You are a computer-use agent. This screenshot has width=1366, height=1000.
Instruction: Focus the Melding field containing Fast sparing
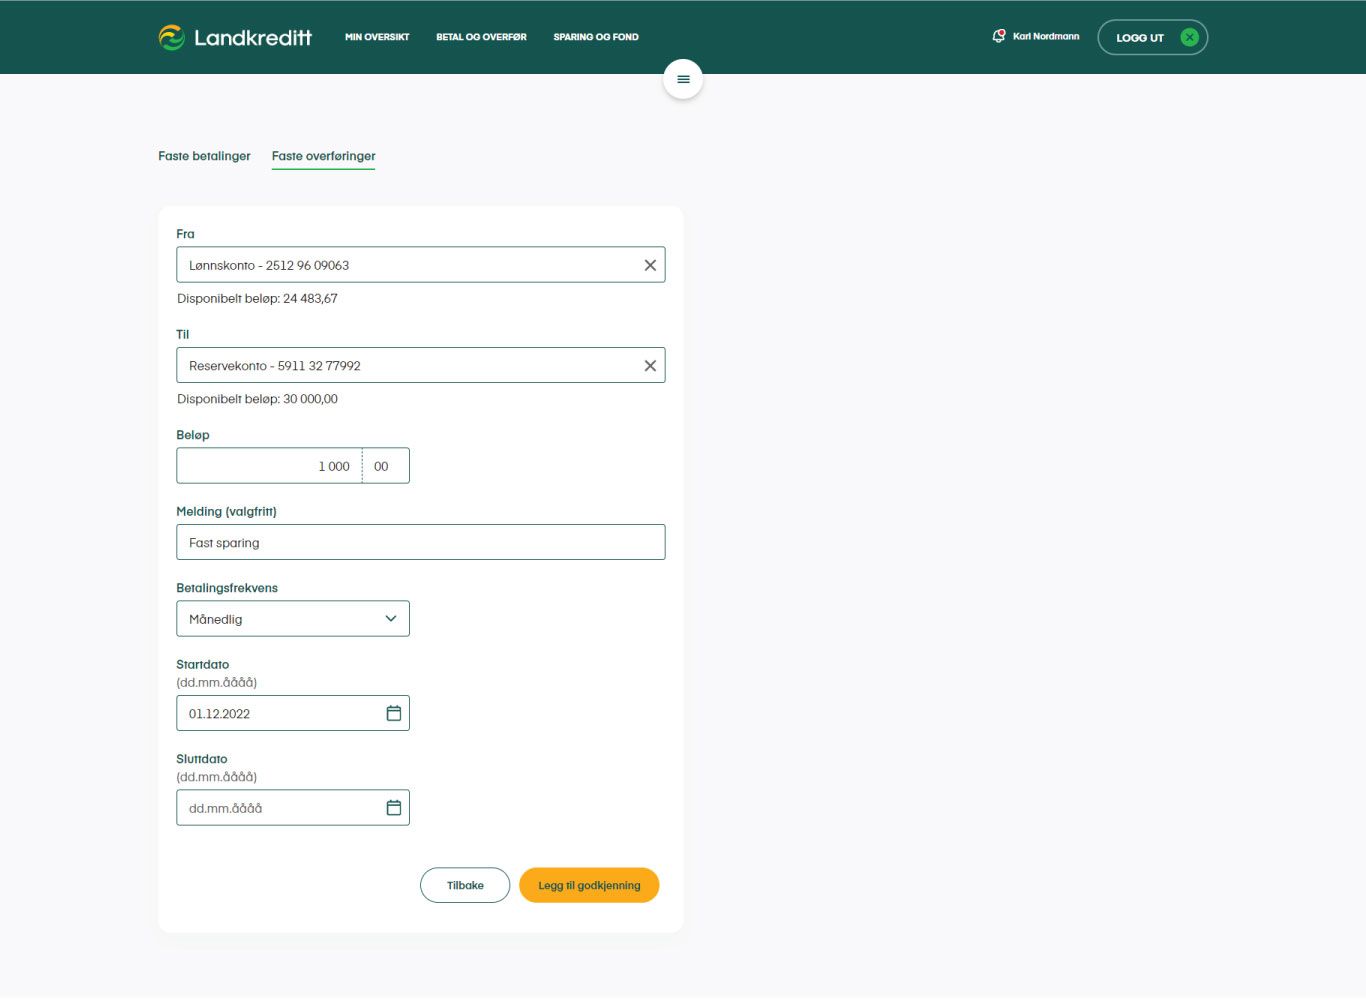tap(420, 542)
